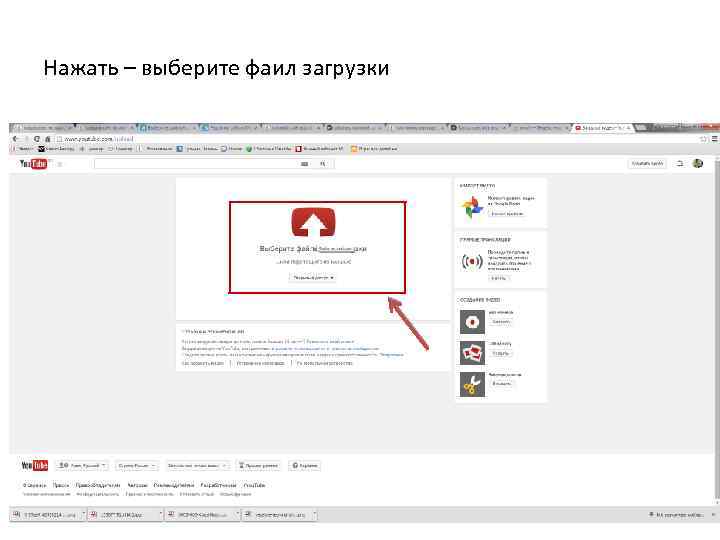This screenshot has height=540, width=720.
Task: Open the fourth downloaded file in downloads bar
Action: coord(277,515)
